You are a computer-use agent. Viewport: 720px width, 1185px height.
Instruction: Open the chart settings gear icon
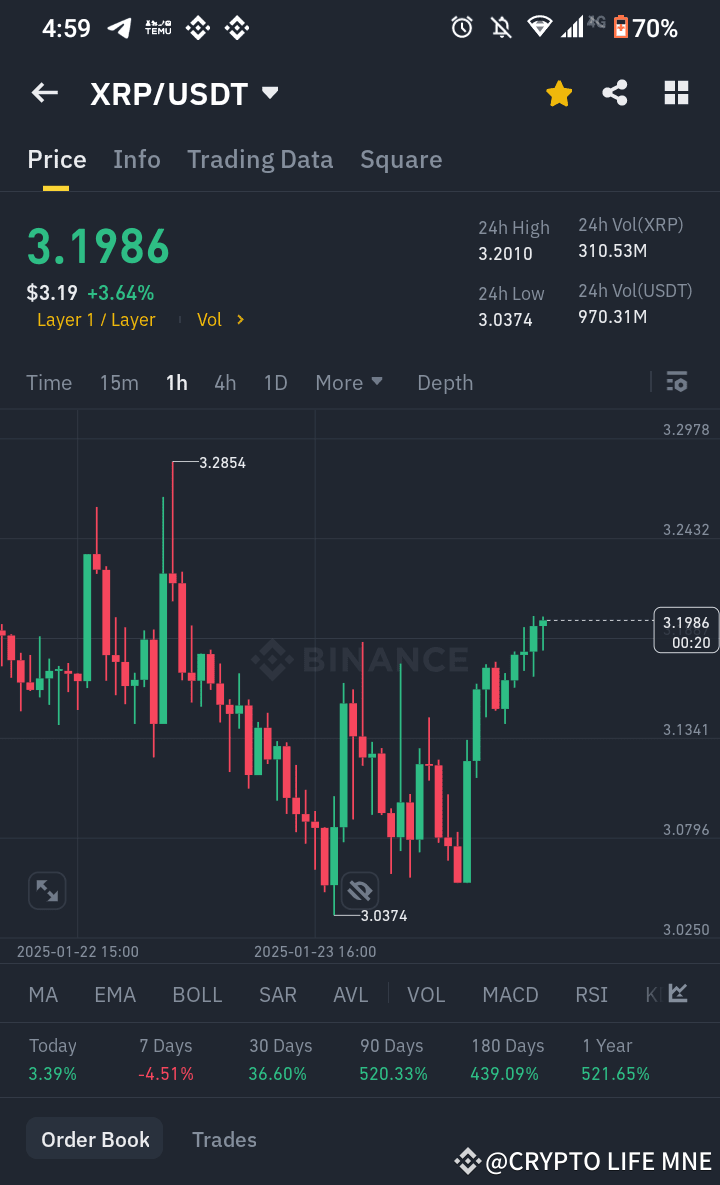[677, 382]
